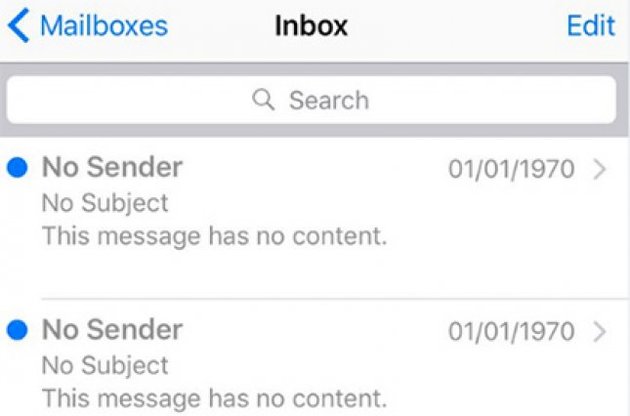The image size is (630, 416).
Task: Expand first message via right chevron
Action: point(600,170)
